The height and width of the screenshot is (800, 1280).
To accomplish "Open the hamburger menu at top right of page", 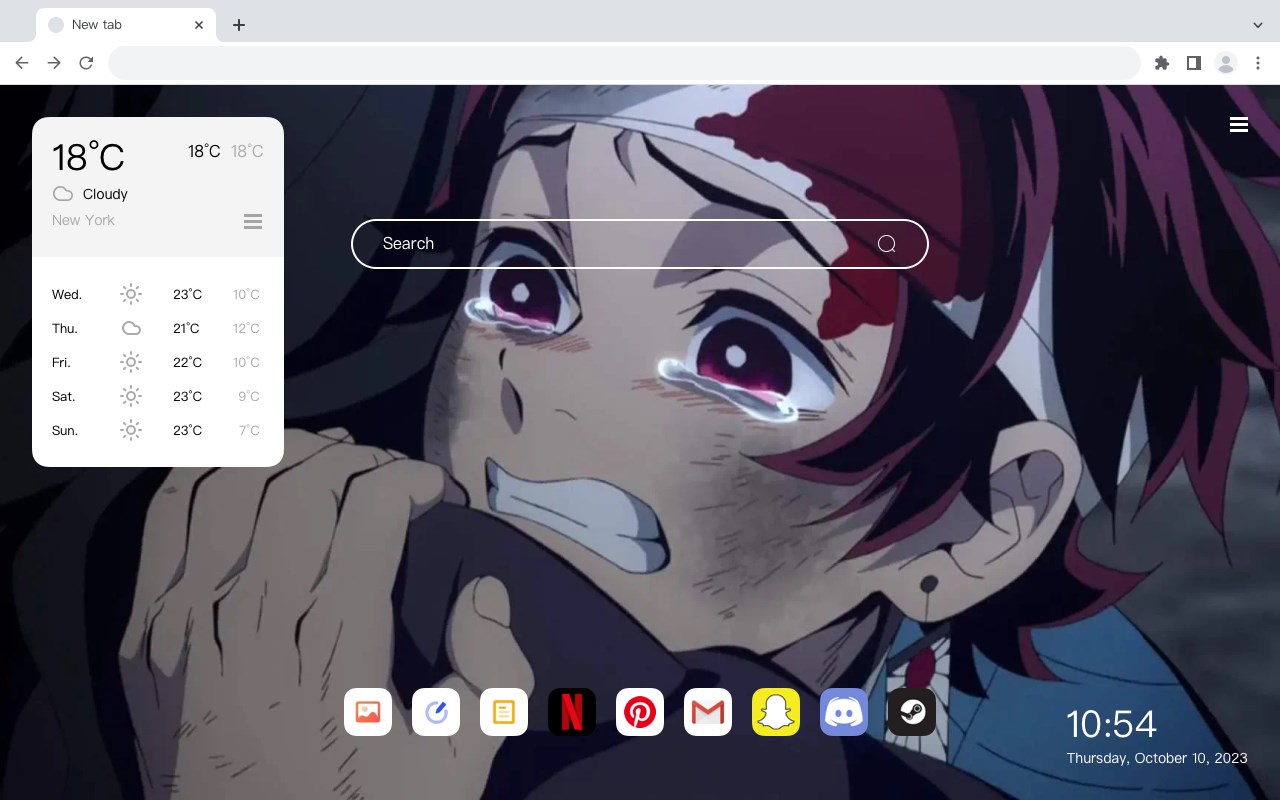I will click(x=1239, y=125).
